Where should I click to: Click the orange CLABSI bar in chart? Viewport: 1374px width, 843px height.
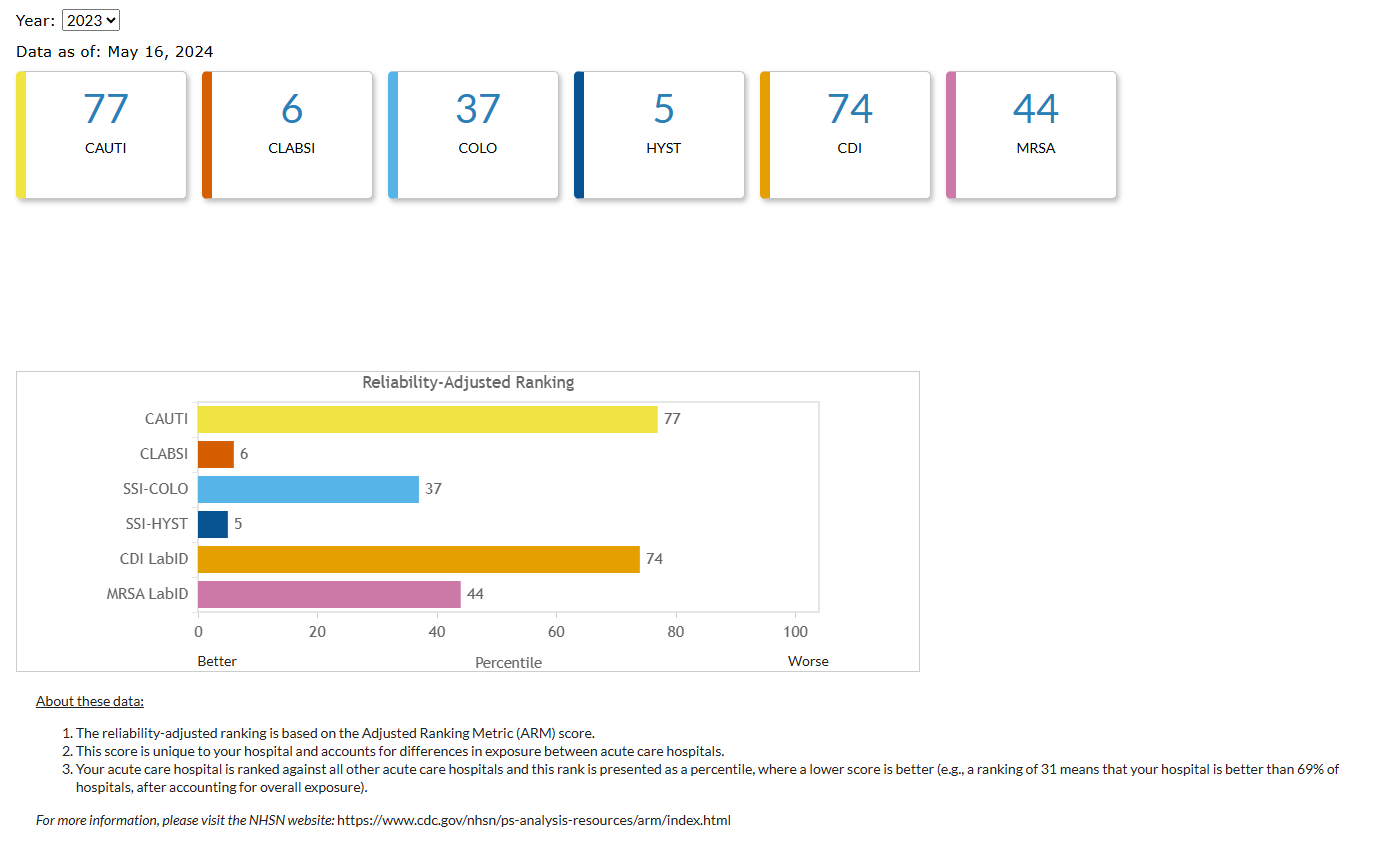215,454
